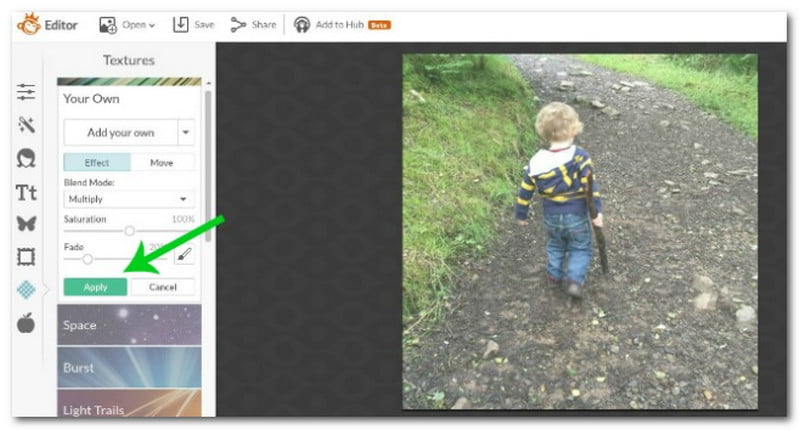Select the Text Tt tool
The image size is (800, 430).
[26, 192]
